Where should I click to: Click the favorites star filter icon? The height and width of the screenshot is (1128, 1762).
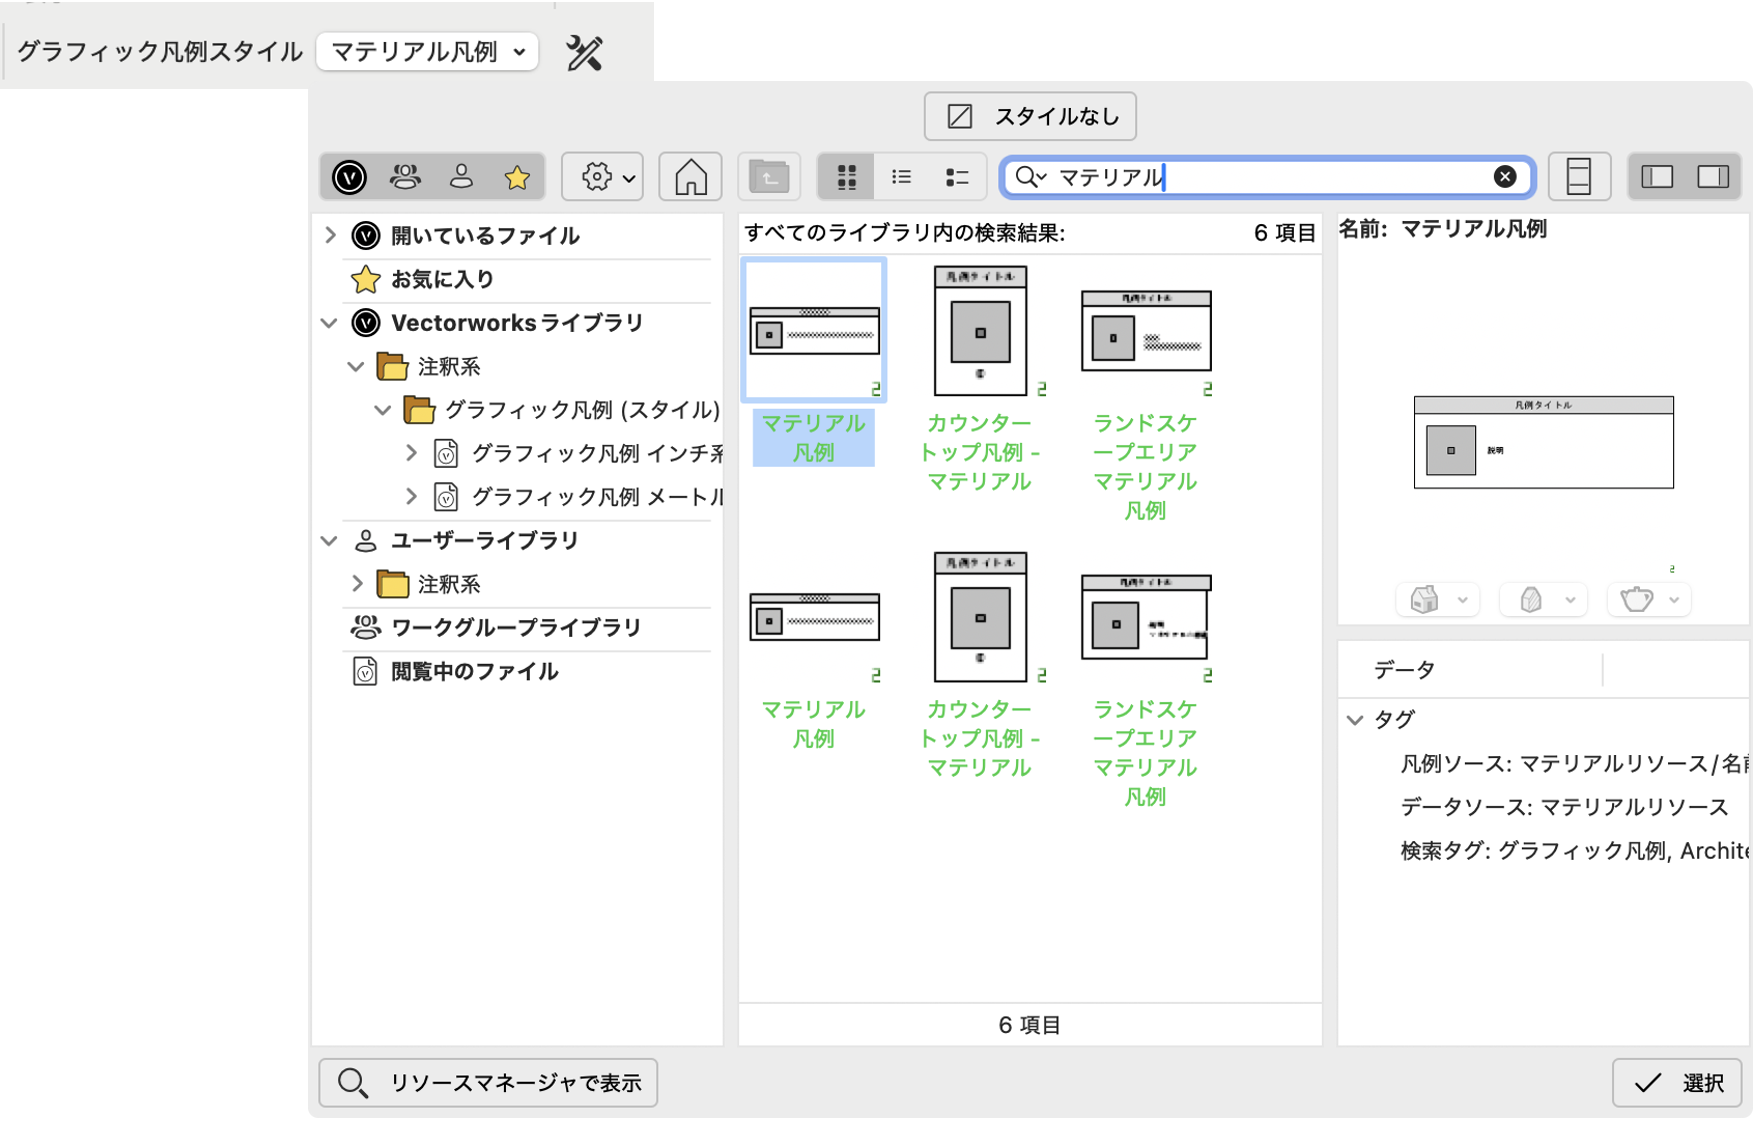[517, 177]
